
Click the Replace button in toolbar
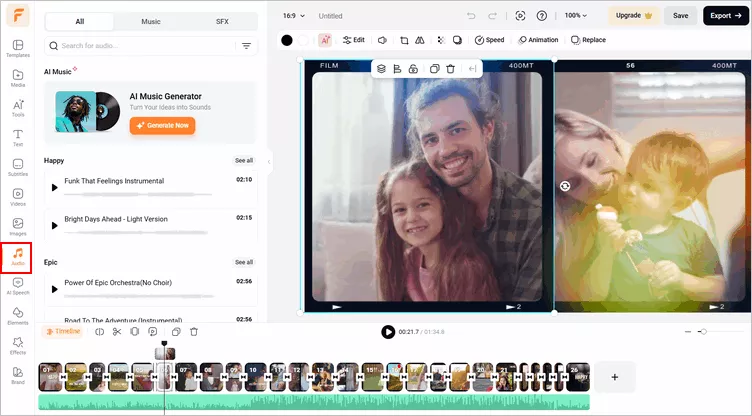coord(588,40)
